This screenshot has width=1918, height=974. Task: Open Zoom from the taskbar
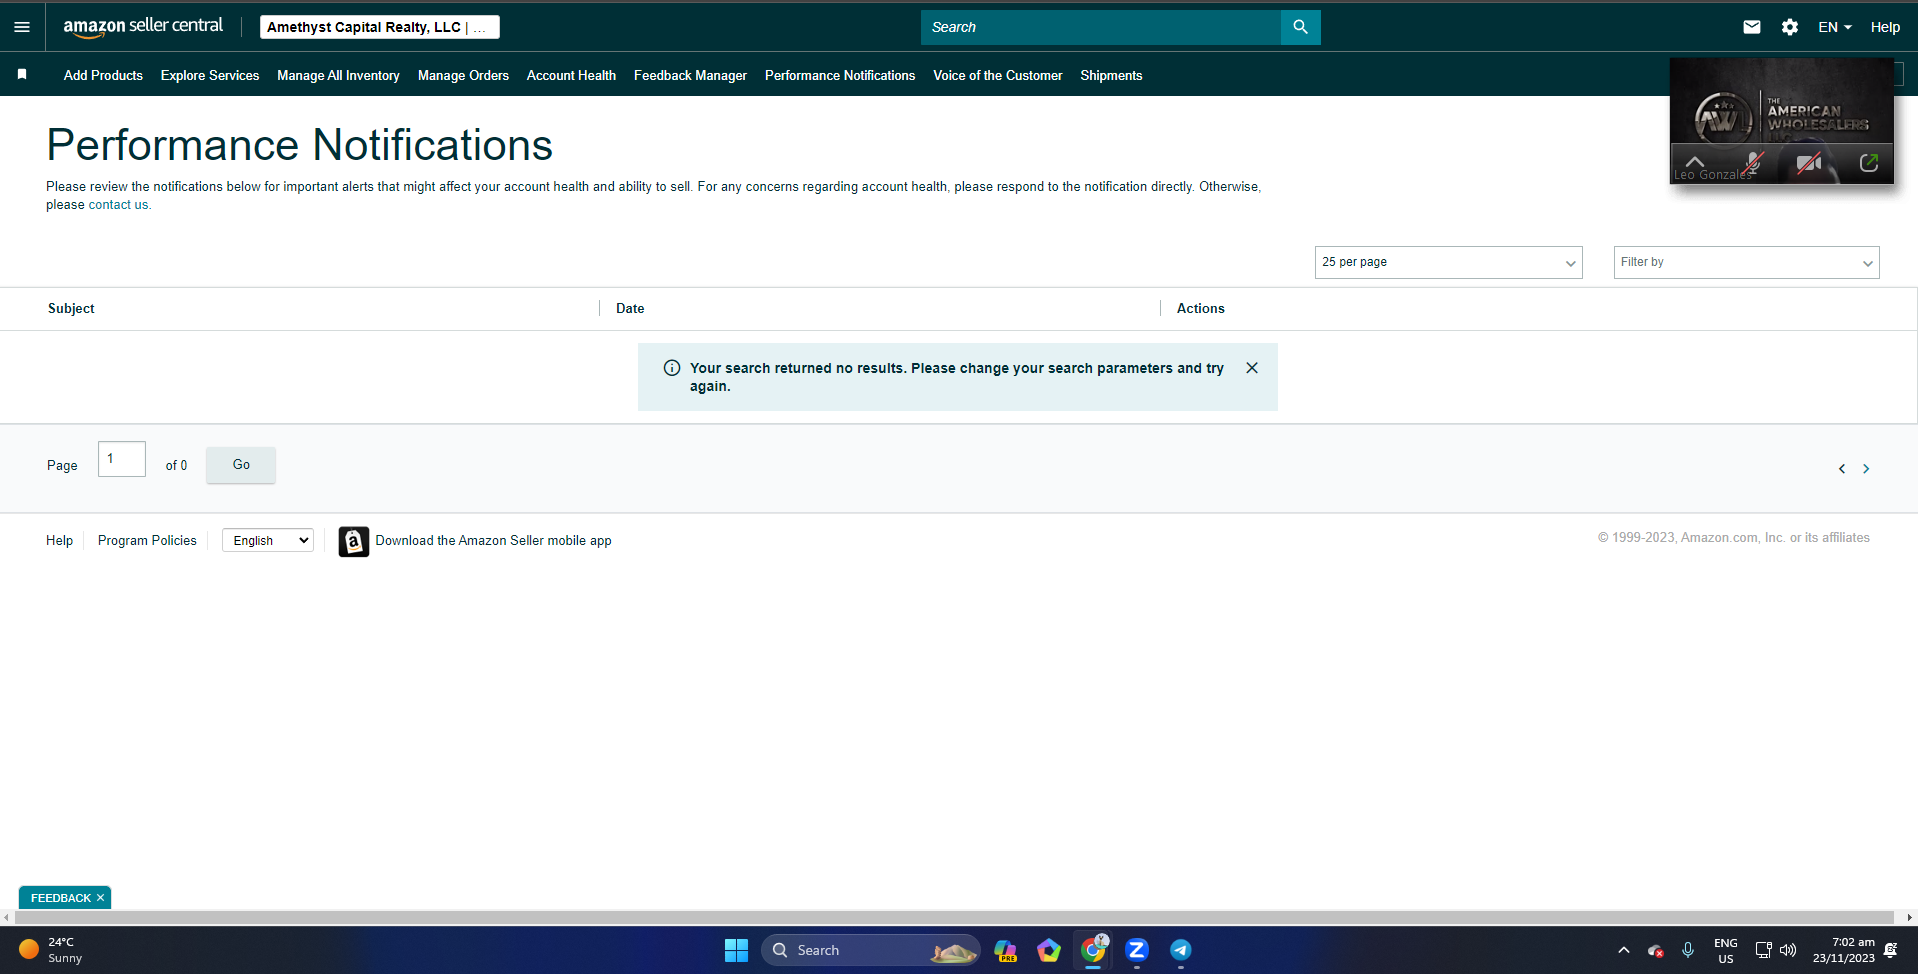[1137, 950]
